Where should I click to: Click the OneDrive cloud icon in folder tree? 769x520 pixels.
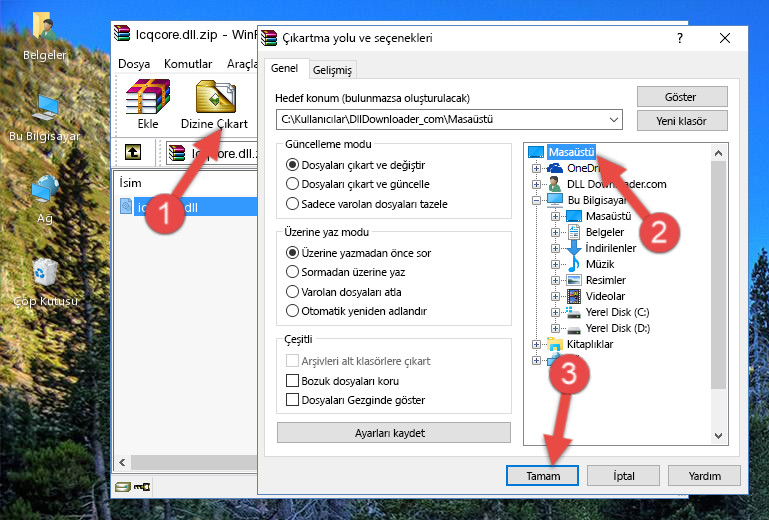555,168
